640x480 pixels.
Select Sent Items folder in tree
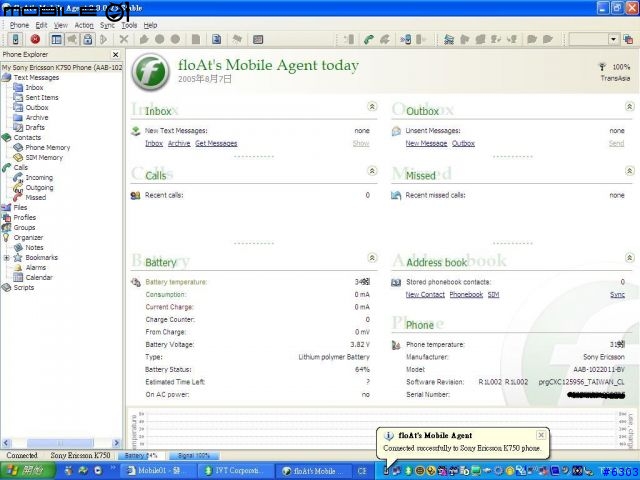(x=42, y=98)
